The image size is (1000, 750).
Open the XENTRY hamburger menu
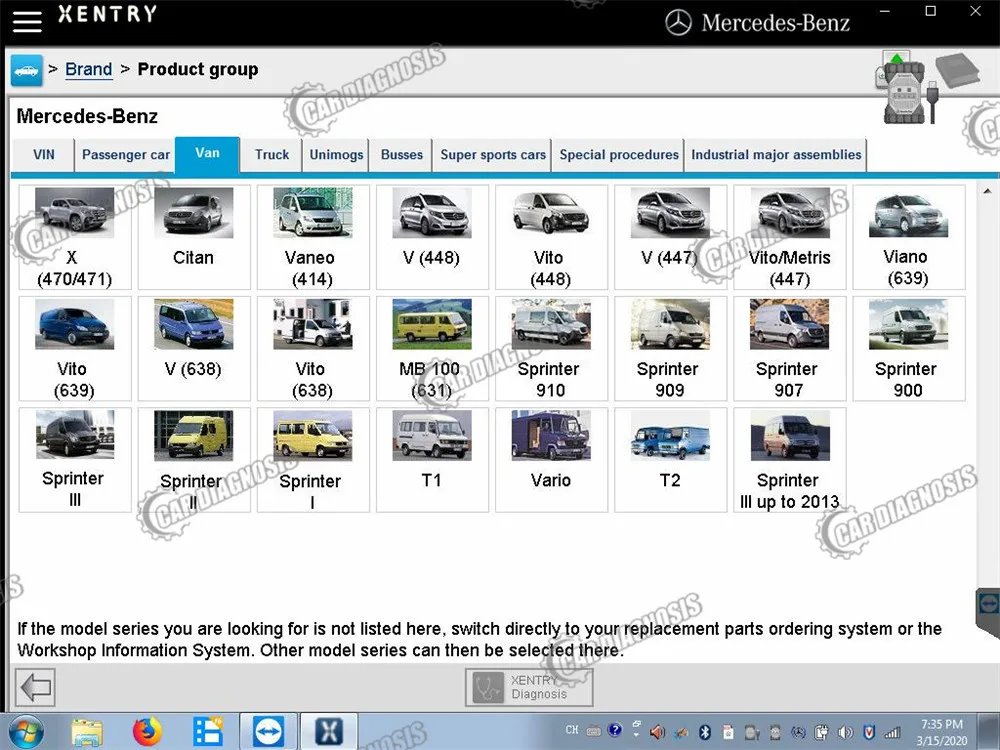click(27, 21)
